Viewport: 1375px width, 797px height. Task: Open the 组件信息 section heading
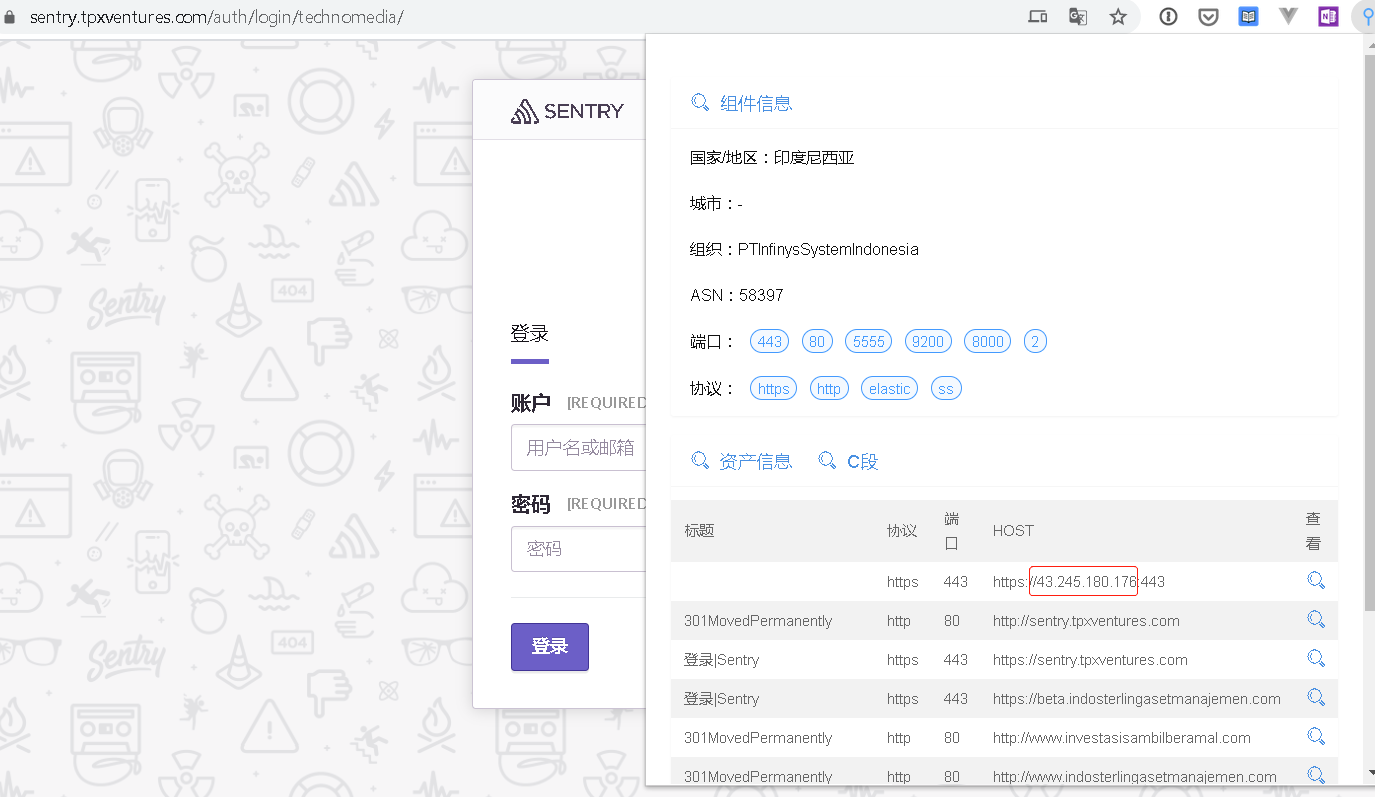point(756,103)
